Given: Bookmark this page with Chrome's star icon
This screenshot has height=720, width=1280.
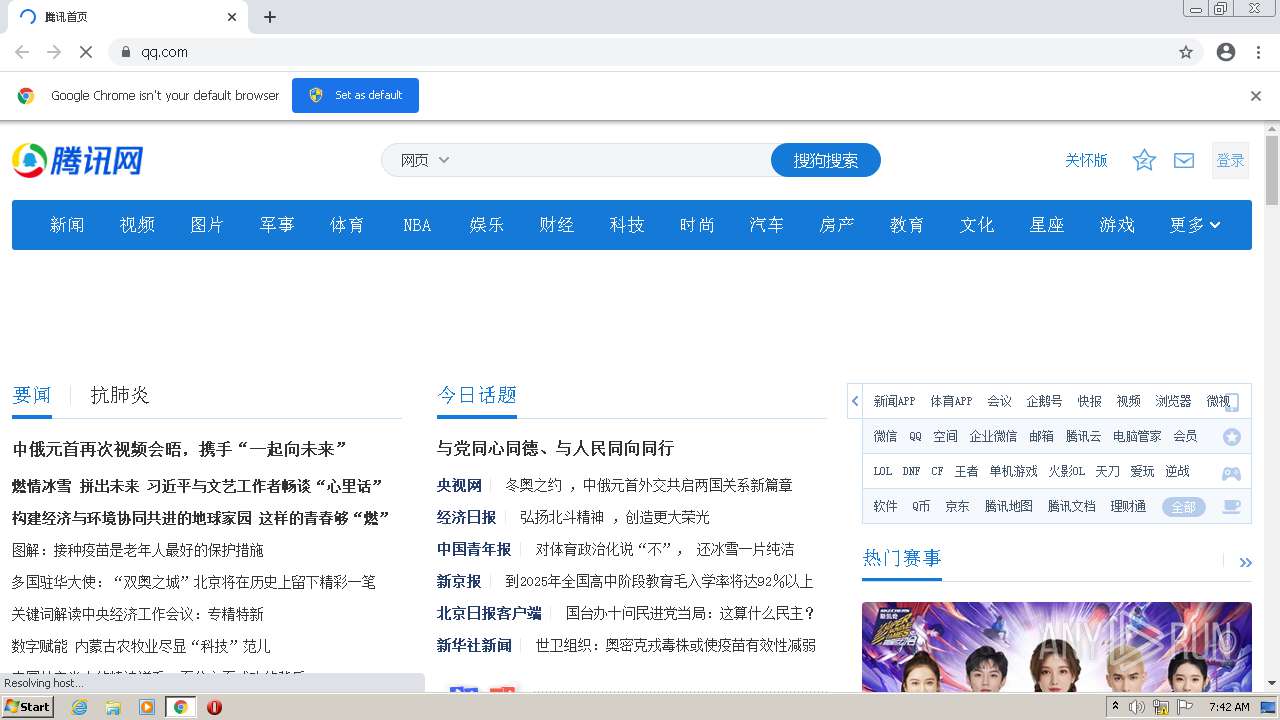Looking at the screenshot, I should click(1186, 52).
